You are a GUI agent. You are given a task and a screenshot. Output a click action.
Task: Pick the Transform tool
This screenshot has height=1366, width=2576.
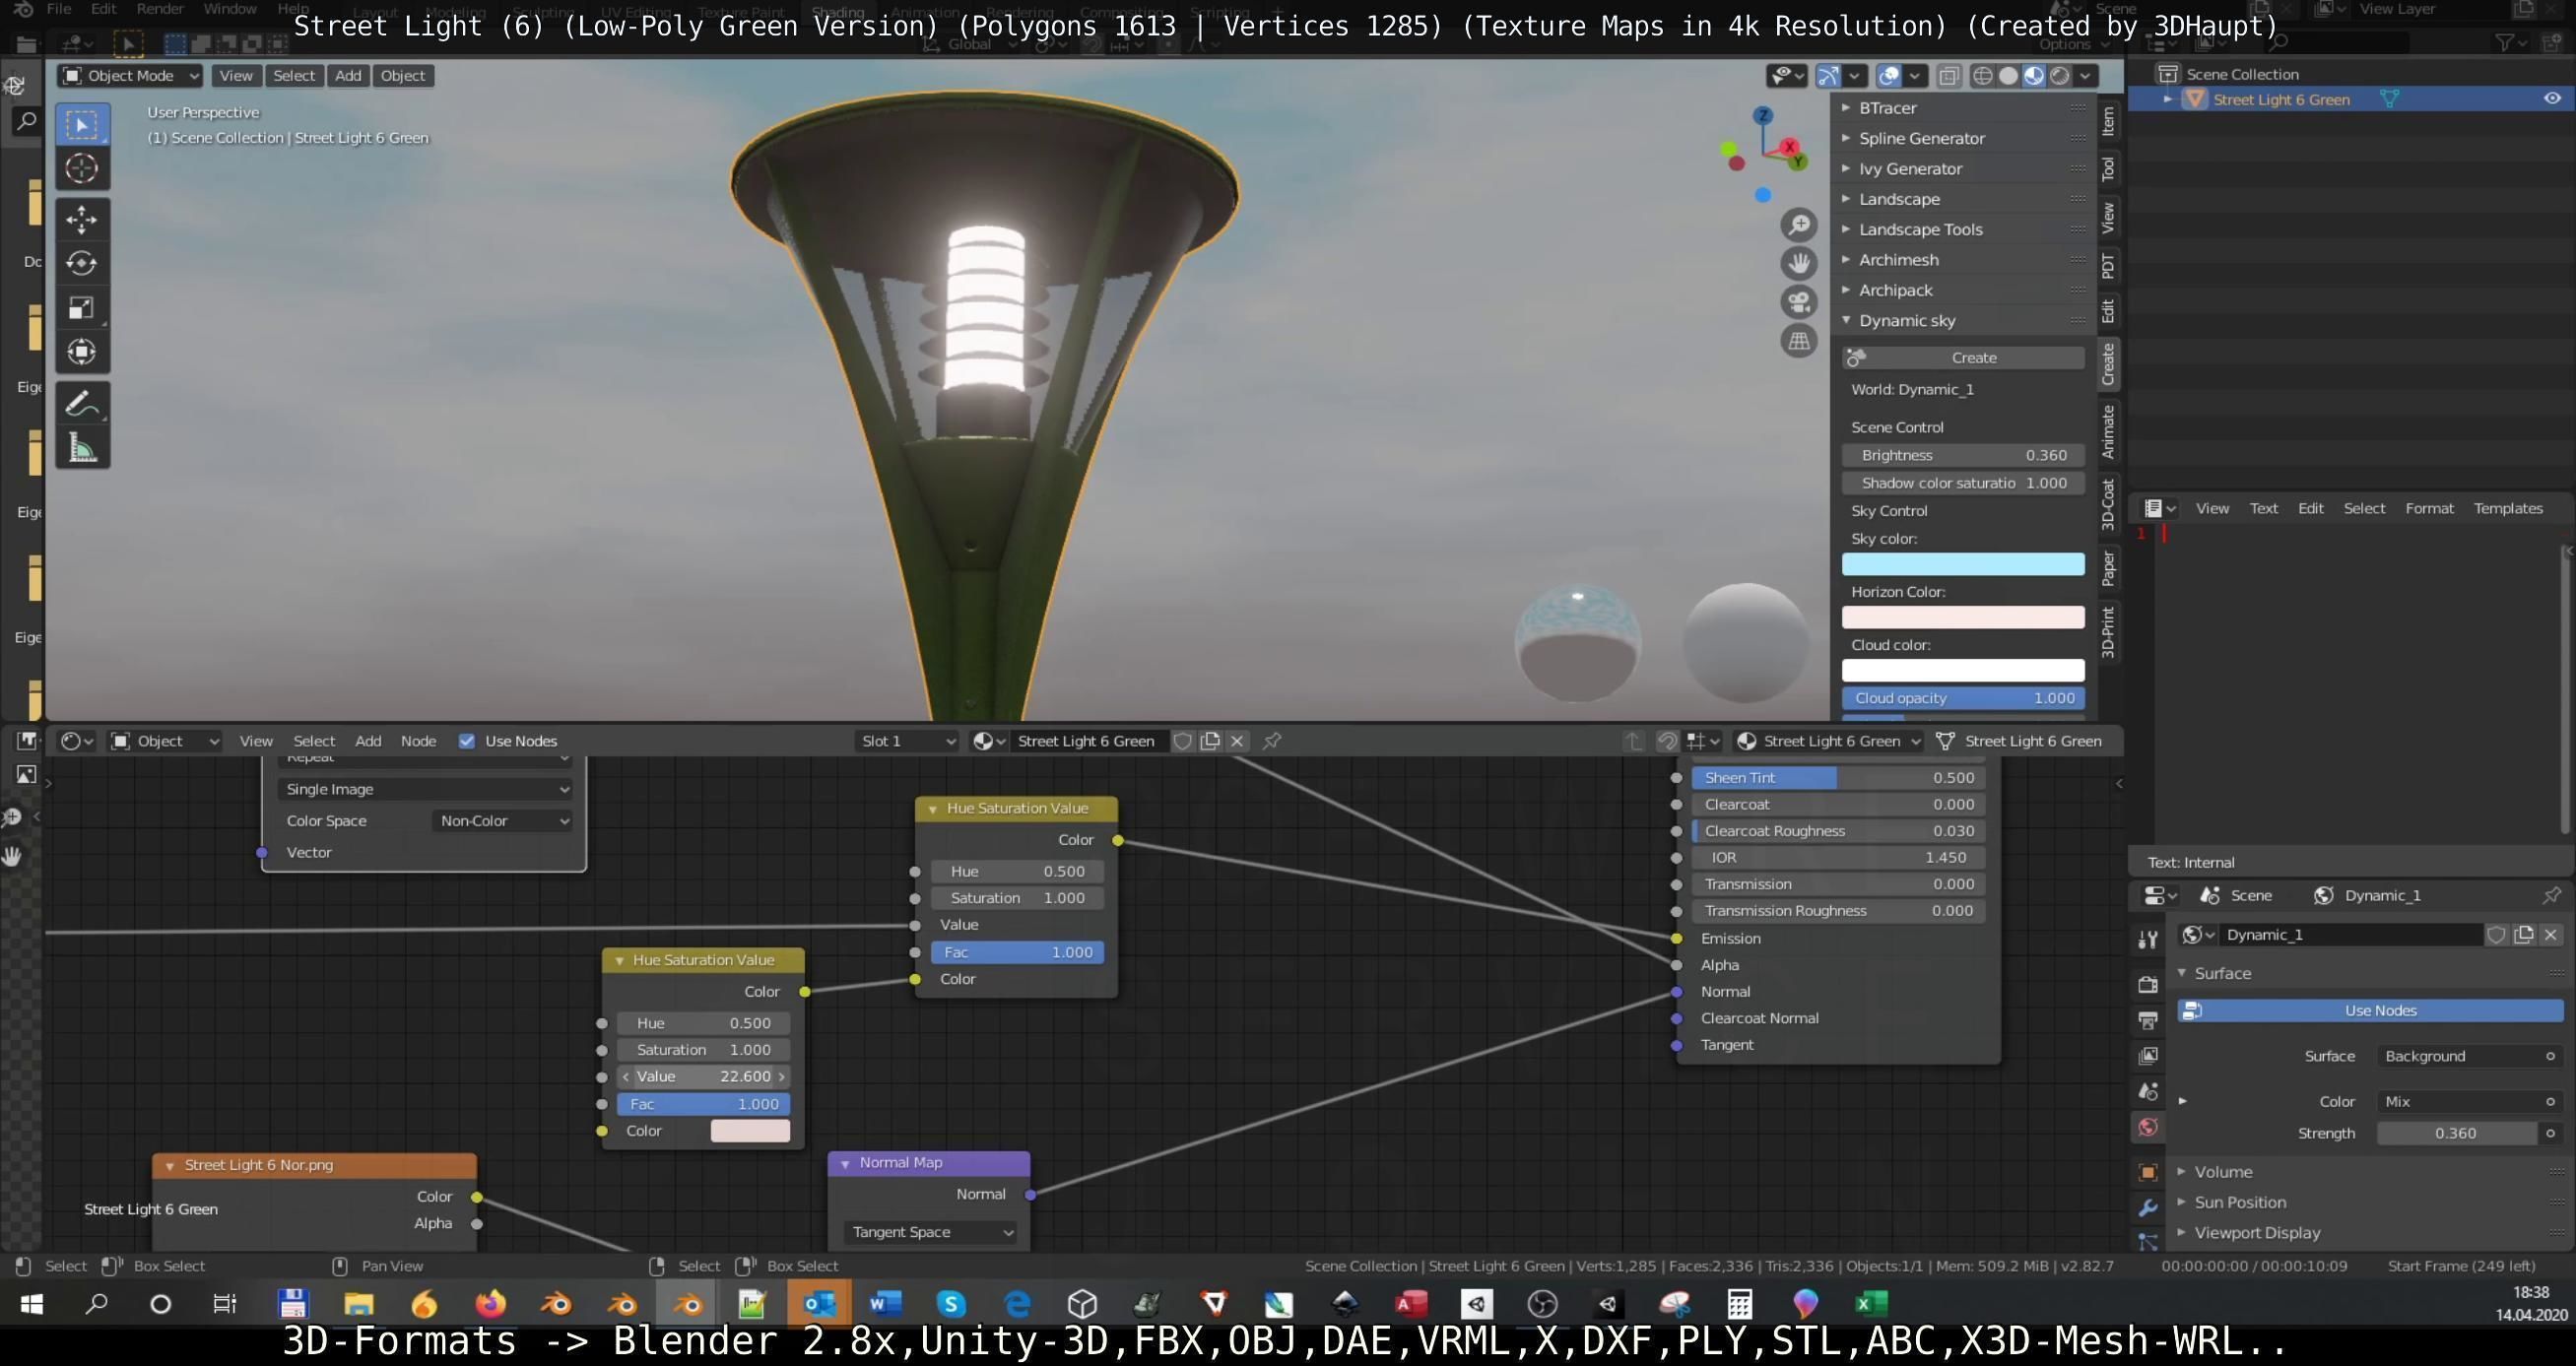[x=82, y=351]
